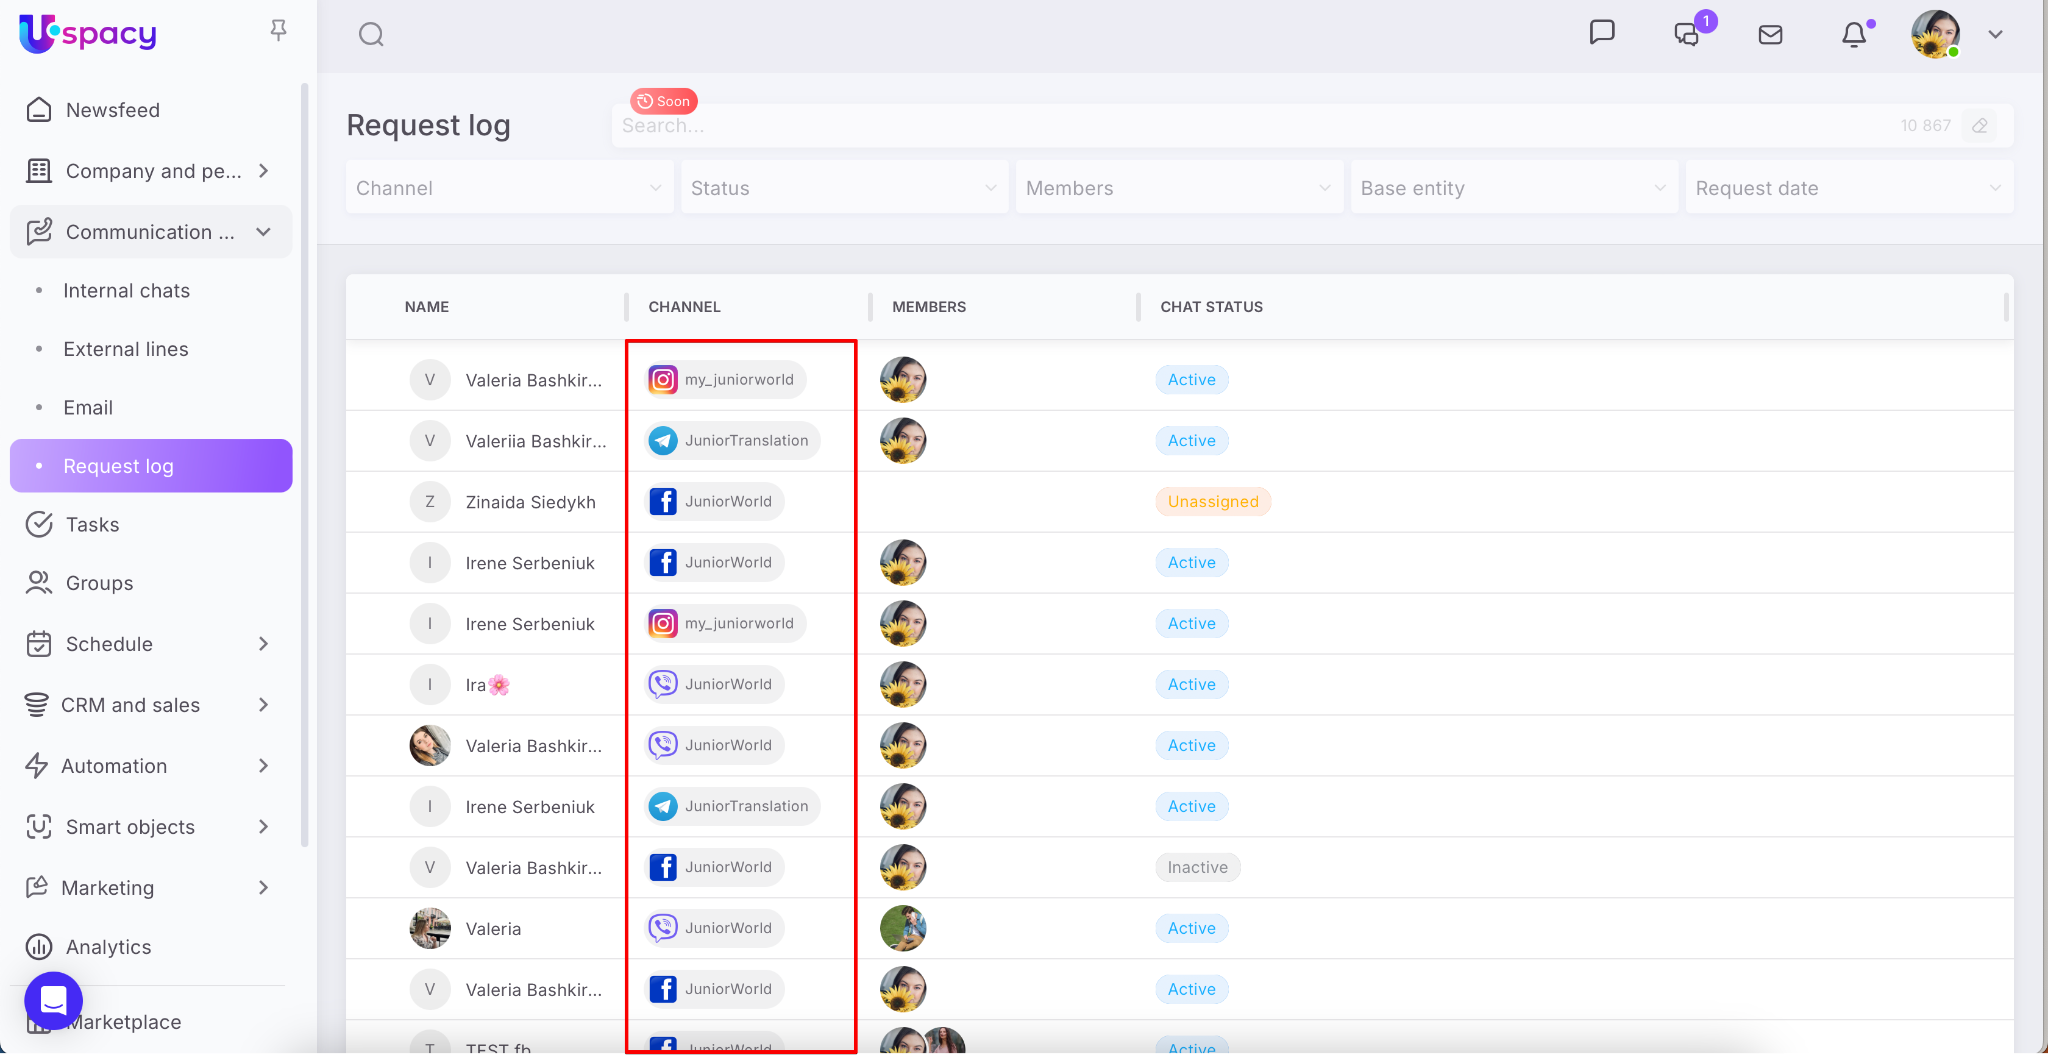Image resolution: width=2048 pixels, height=1056 pixels.
Task: Open group chats icon with badge
Action: click(x=1687, y=34)
